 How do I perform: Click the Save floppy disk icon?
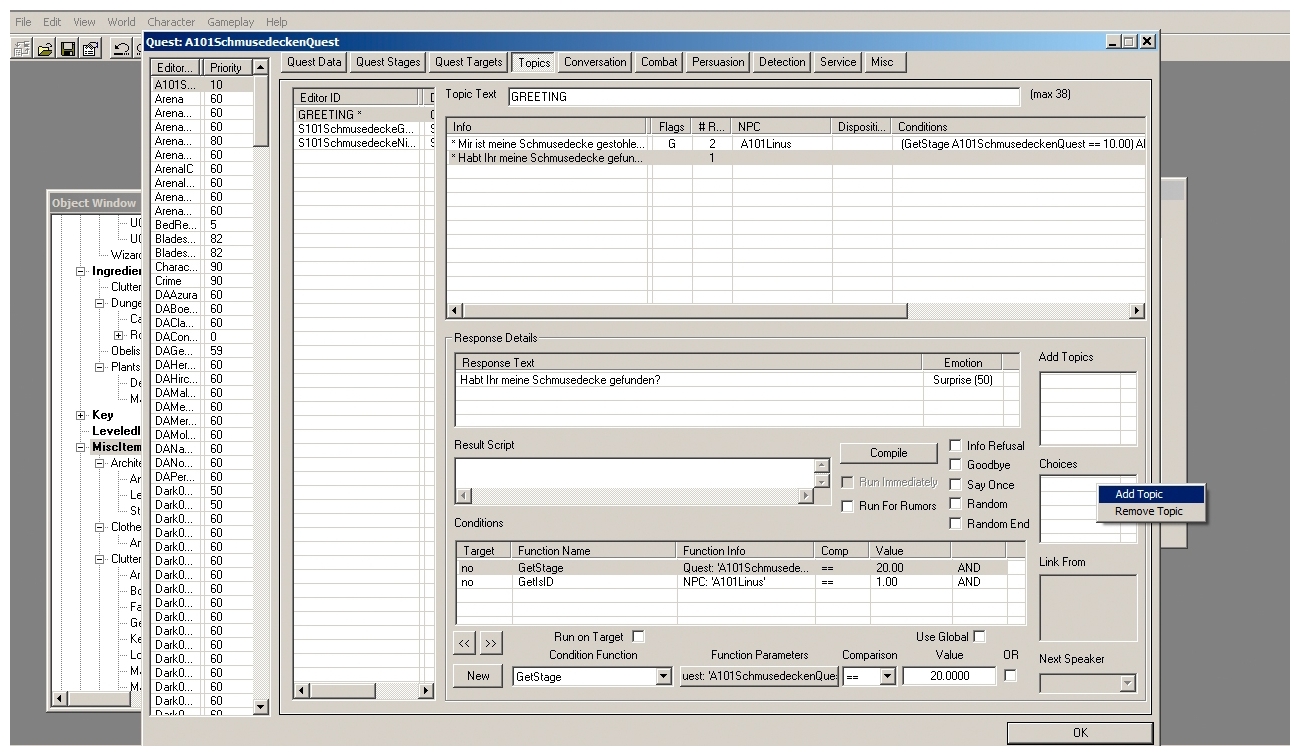point(66,48)
